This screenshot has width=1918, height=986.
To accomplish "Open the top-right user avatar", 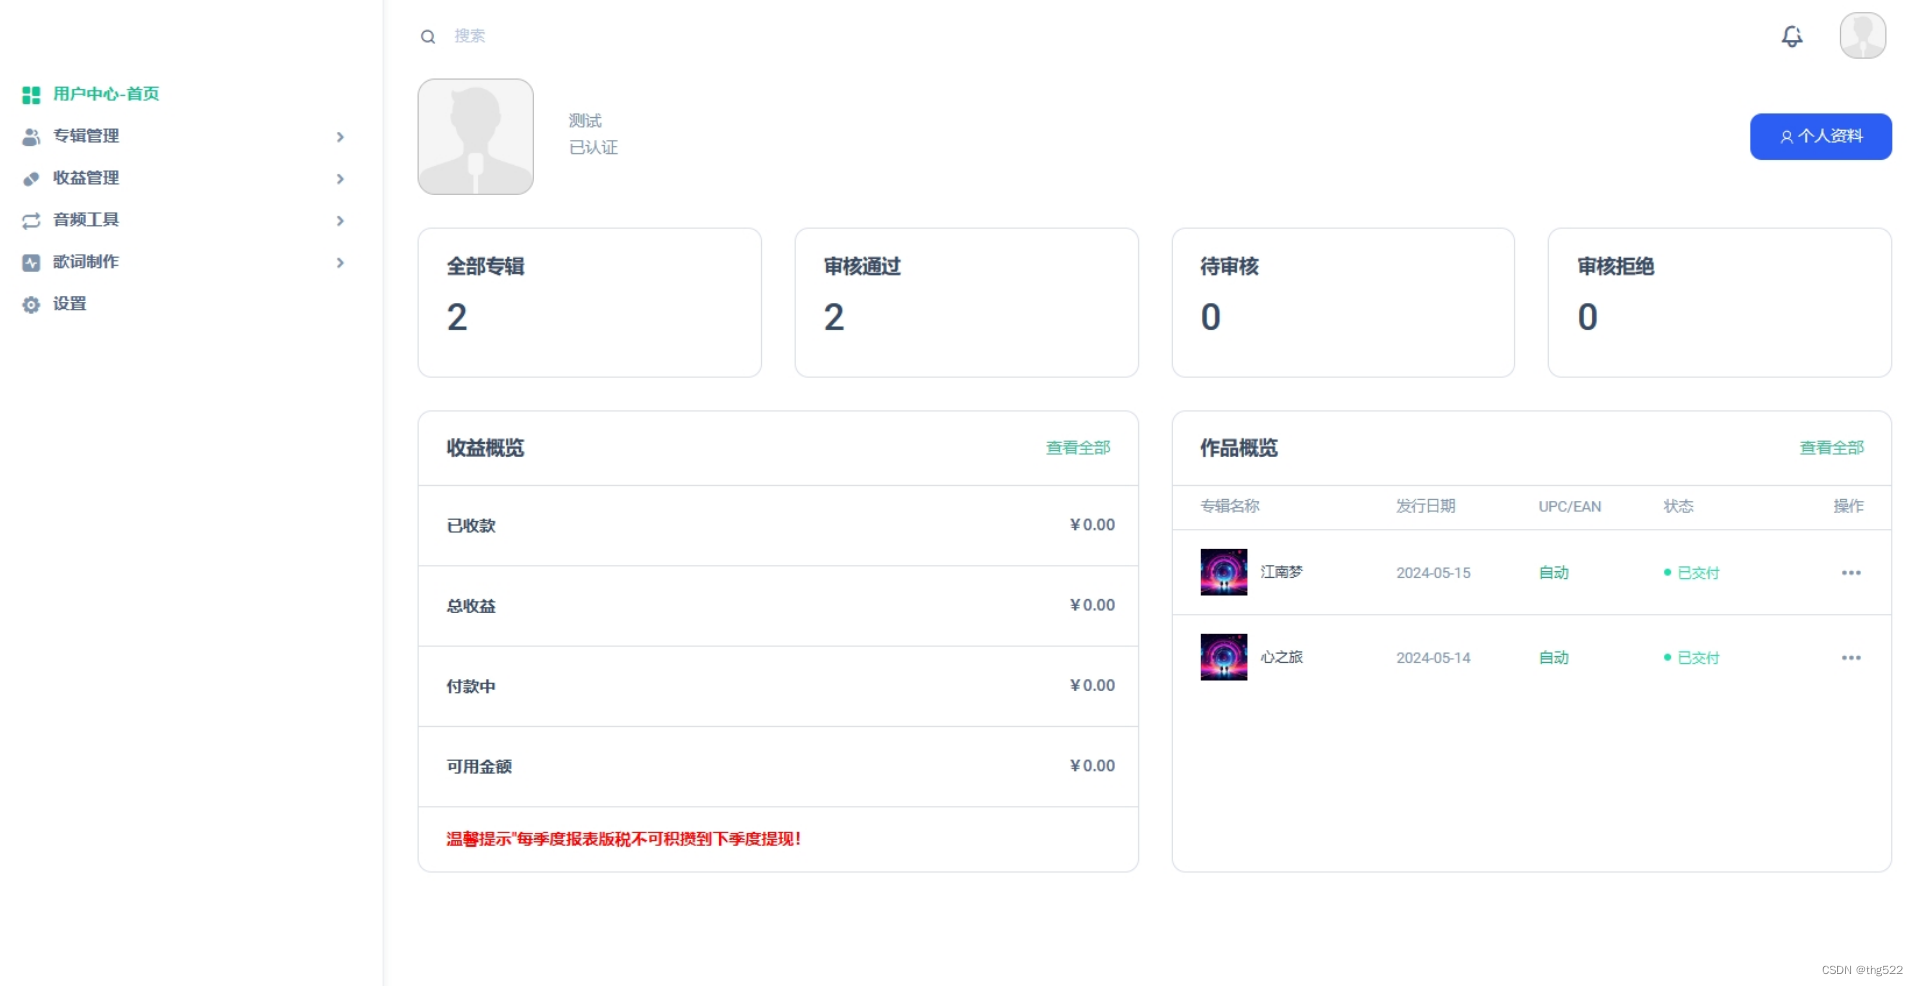I will pos(1862,36).
